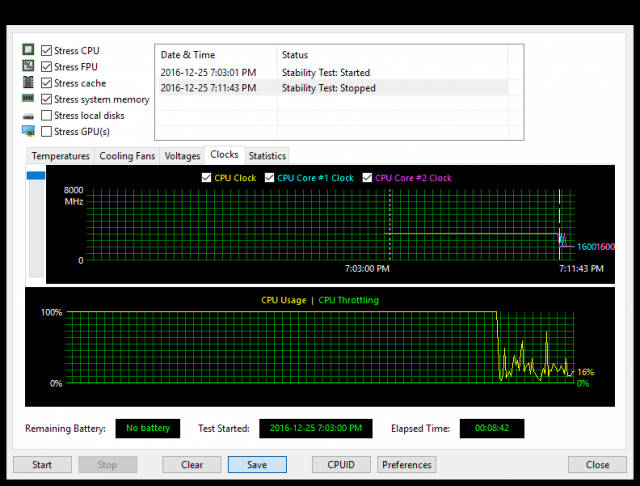Click the monitor icon beside Stress GPU(s)
The image size is (640, 486).
tap(29, 132)
